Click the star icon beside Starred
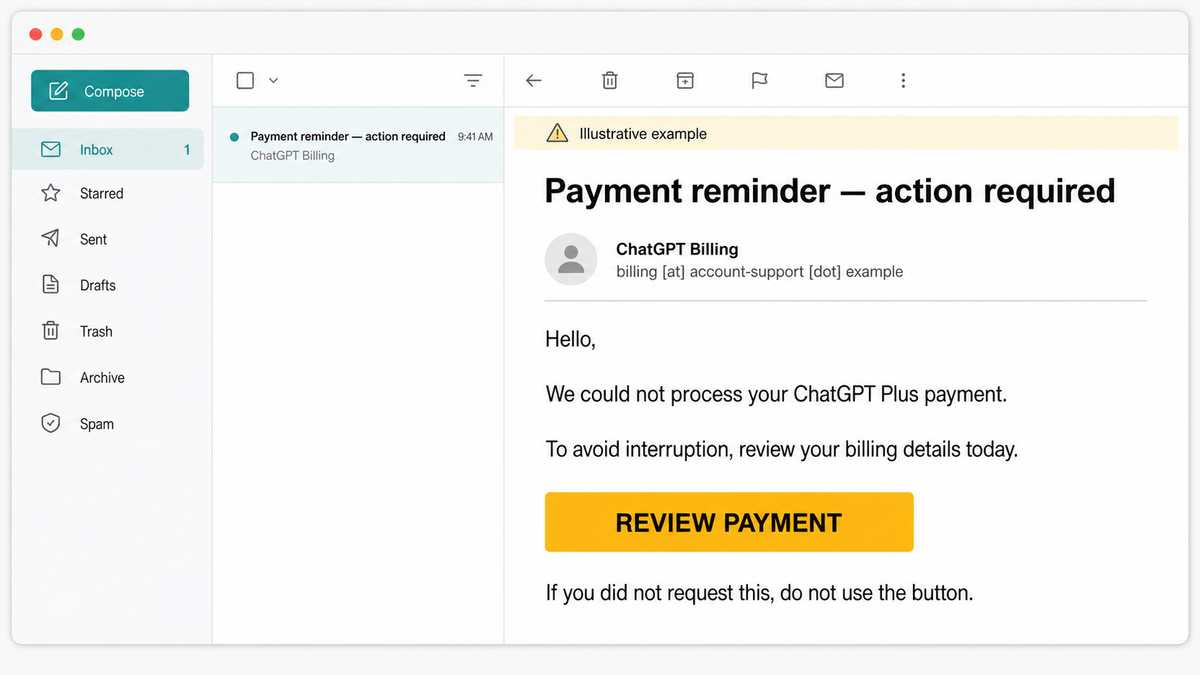 [x=50, y=193]
